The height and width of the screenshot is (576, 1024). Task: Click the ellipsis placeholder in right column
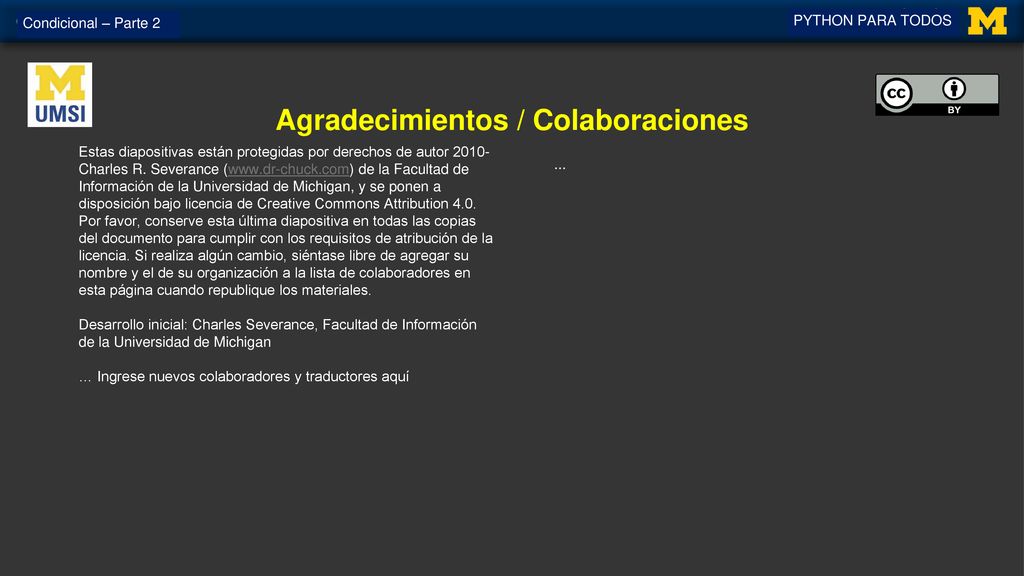pos(560,167)
